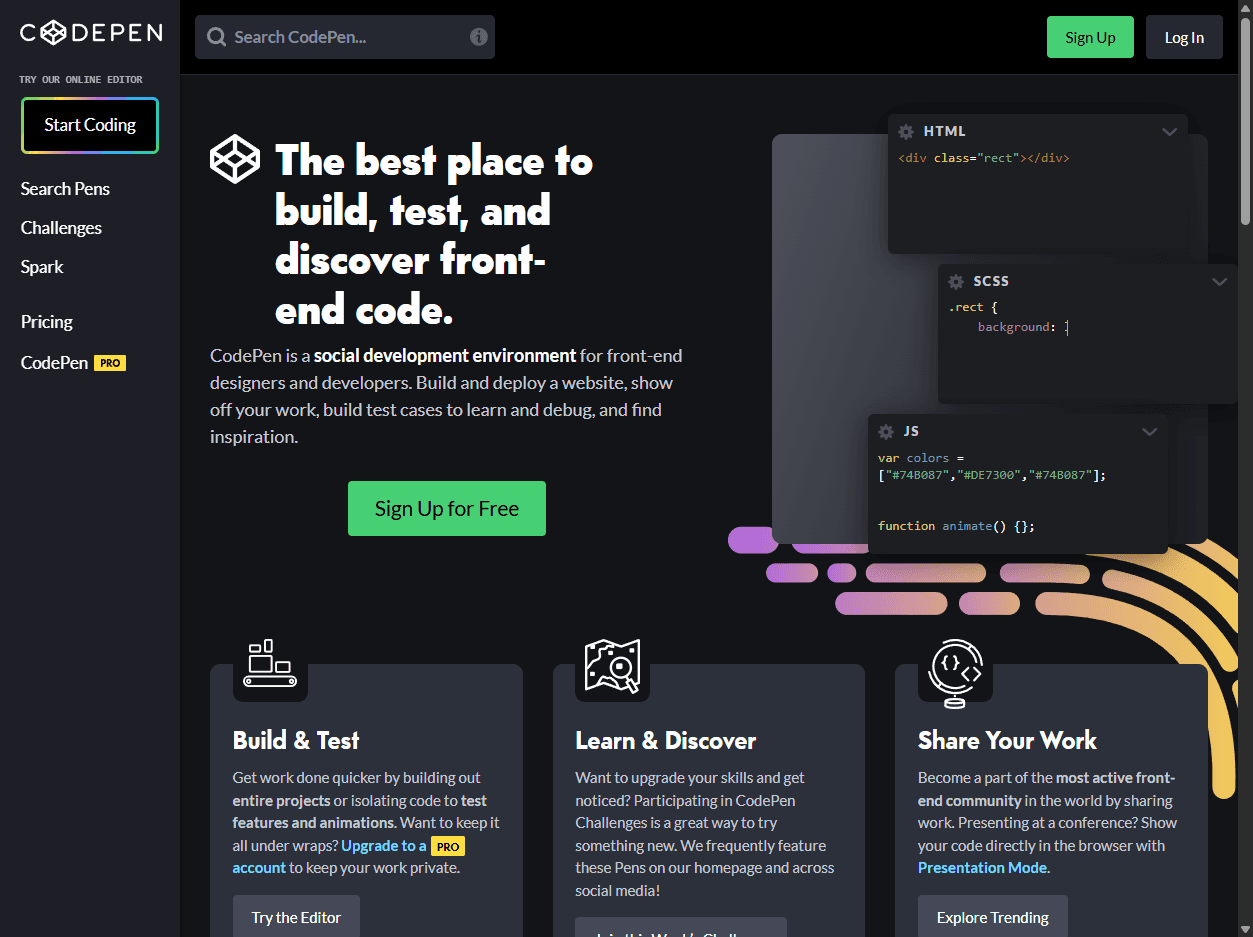The height and width of the screenshot is (937, 1253).
Task: Click the Learn & Discover heading
Action: coord(666,740)
